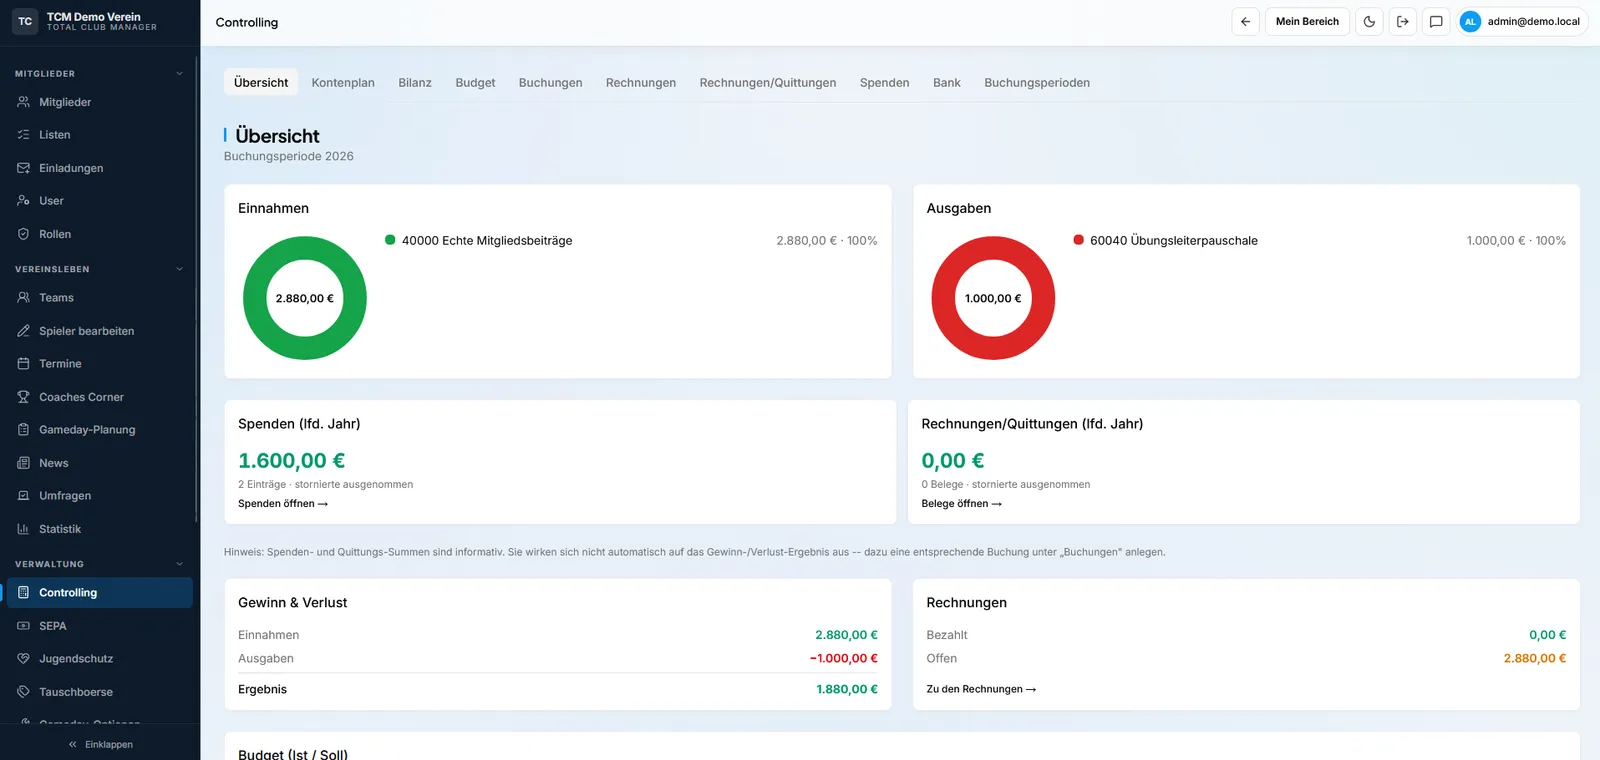Click the AL user avatar
The image size is (1600, 760).
(x=1470, y=22)
